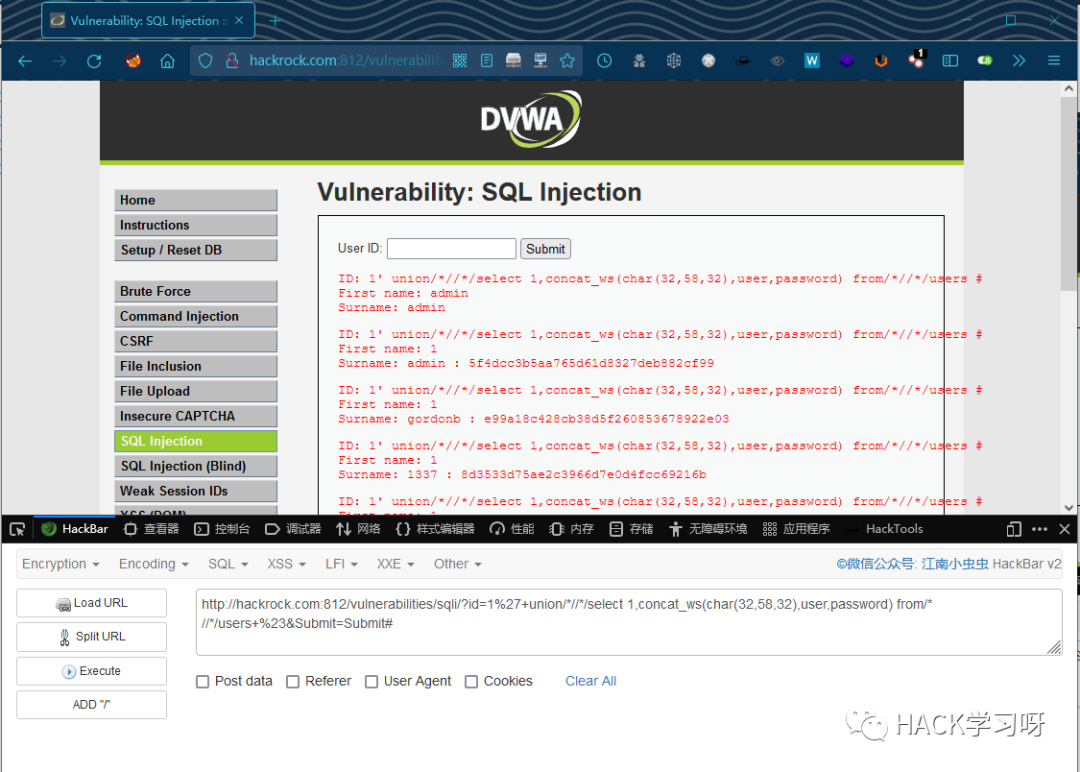Open the File Upload menu item
This screenshot has width=1080, height=772.
coord(196,391)
